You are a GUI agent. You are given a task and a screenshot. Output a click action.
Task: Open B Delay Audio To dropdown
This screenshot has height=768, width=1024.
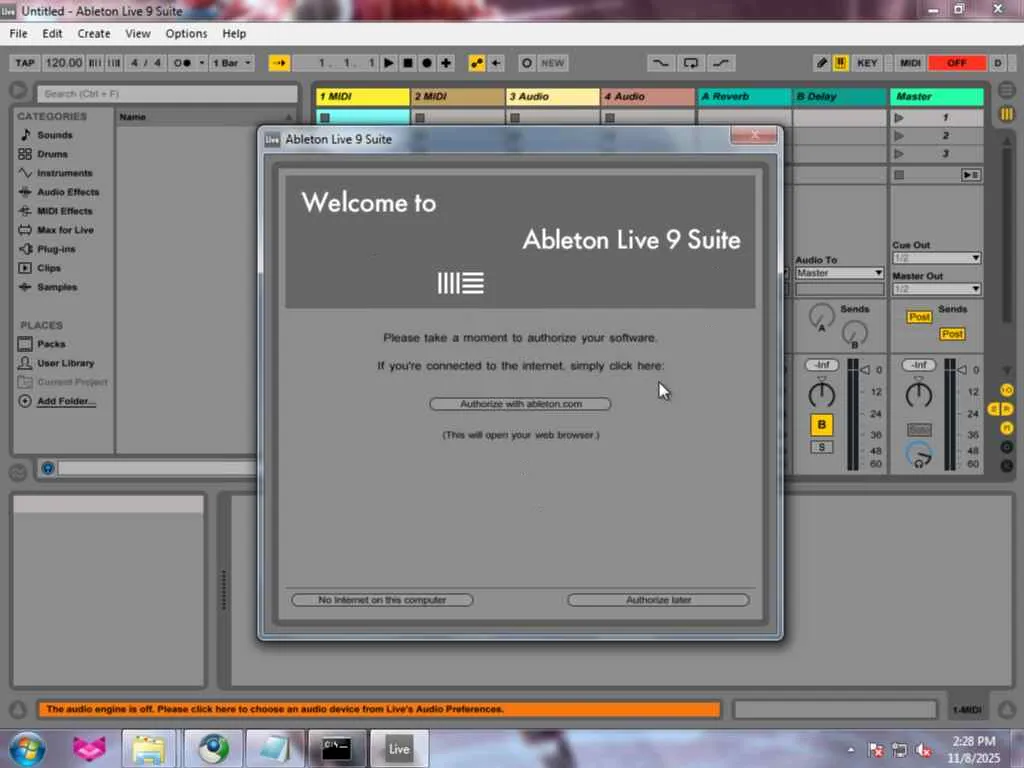tap(840, 273)
